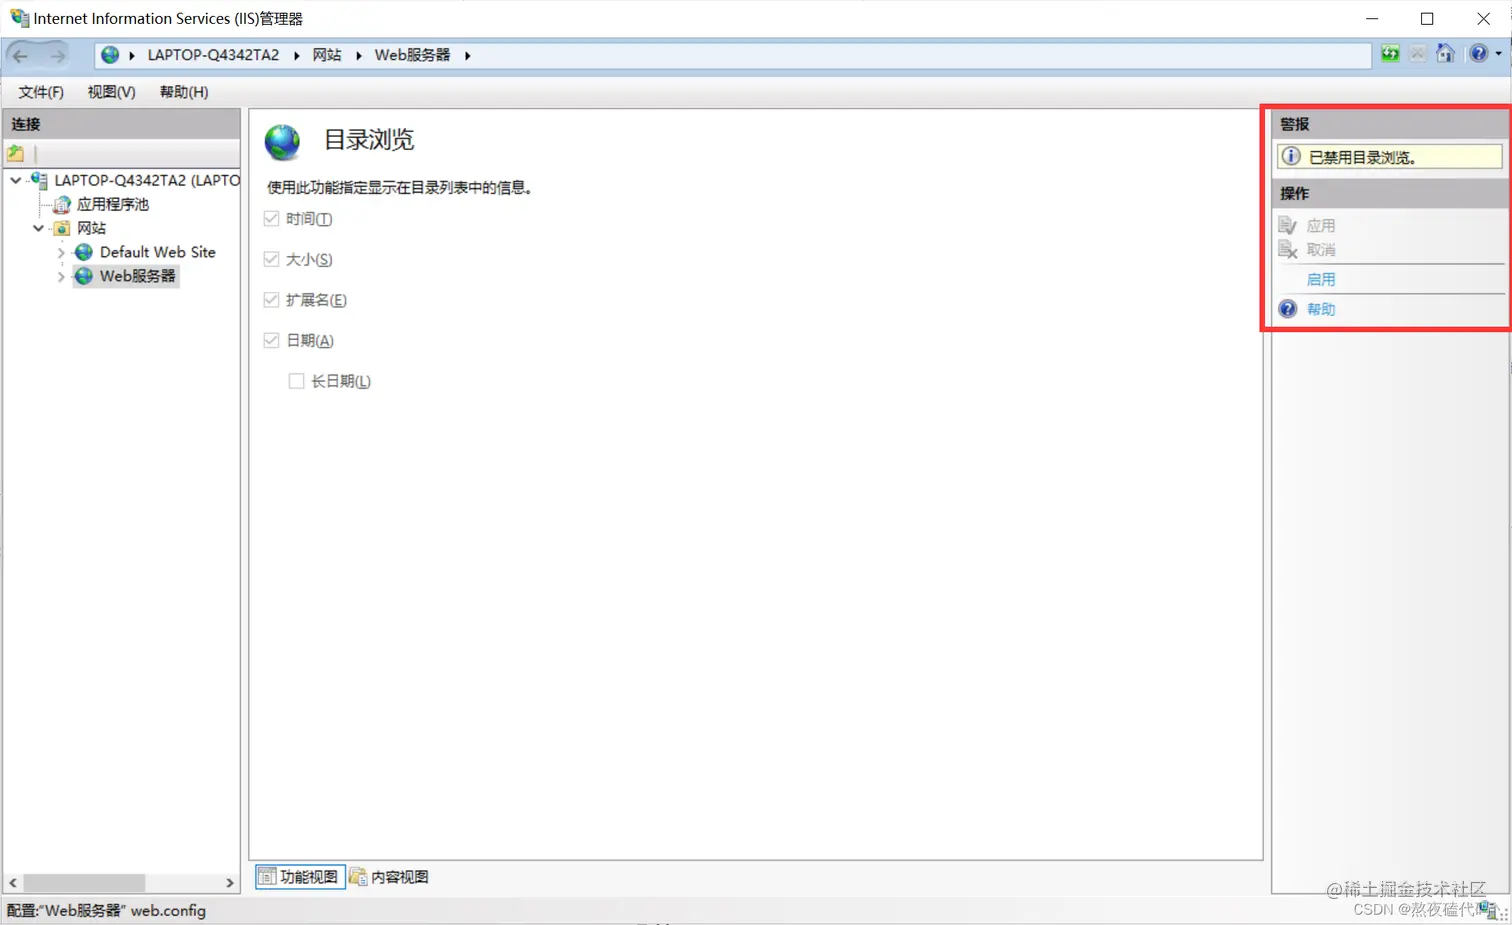Click the 应用 action link
The image size is (1512, 925).
tap(1321, 225)
